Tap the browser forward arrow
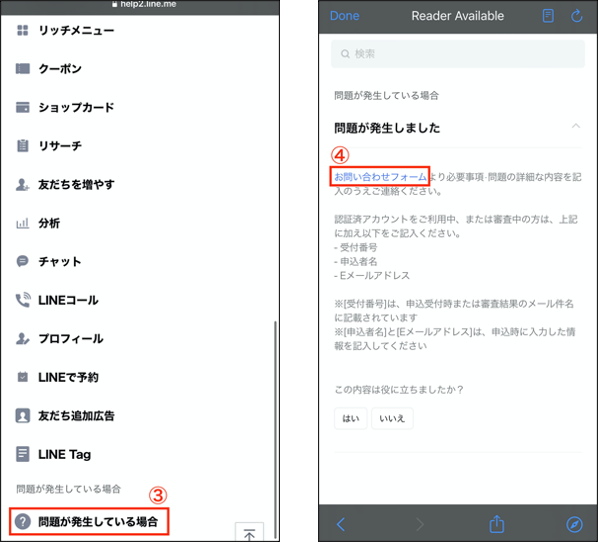The image size is (598, 542). click(420, 524)
